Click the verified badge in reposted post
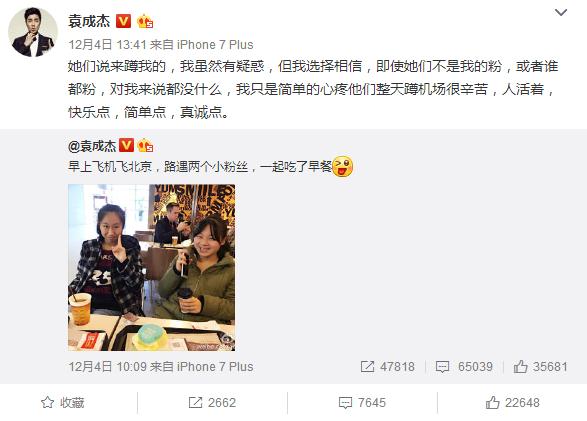The height and width of the screenshot is (421, 587). 126,145
